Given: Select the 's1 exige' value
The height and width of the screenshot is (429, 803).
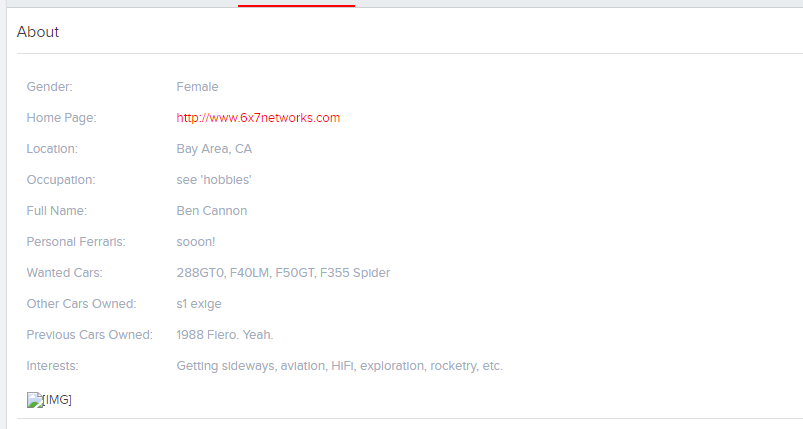Looking at the screenshot, I should [199, 304].
